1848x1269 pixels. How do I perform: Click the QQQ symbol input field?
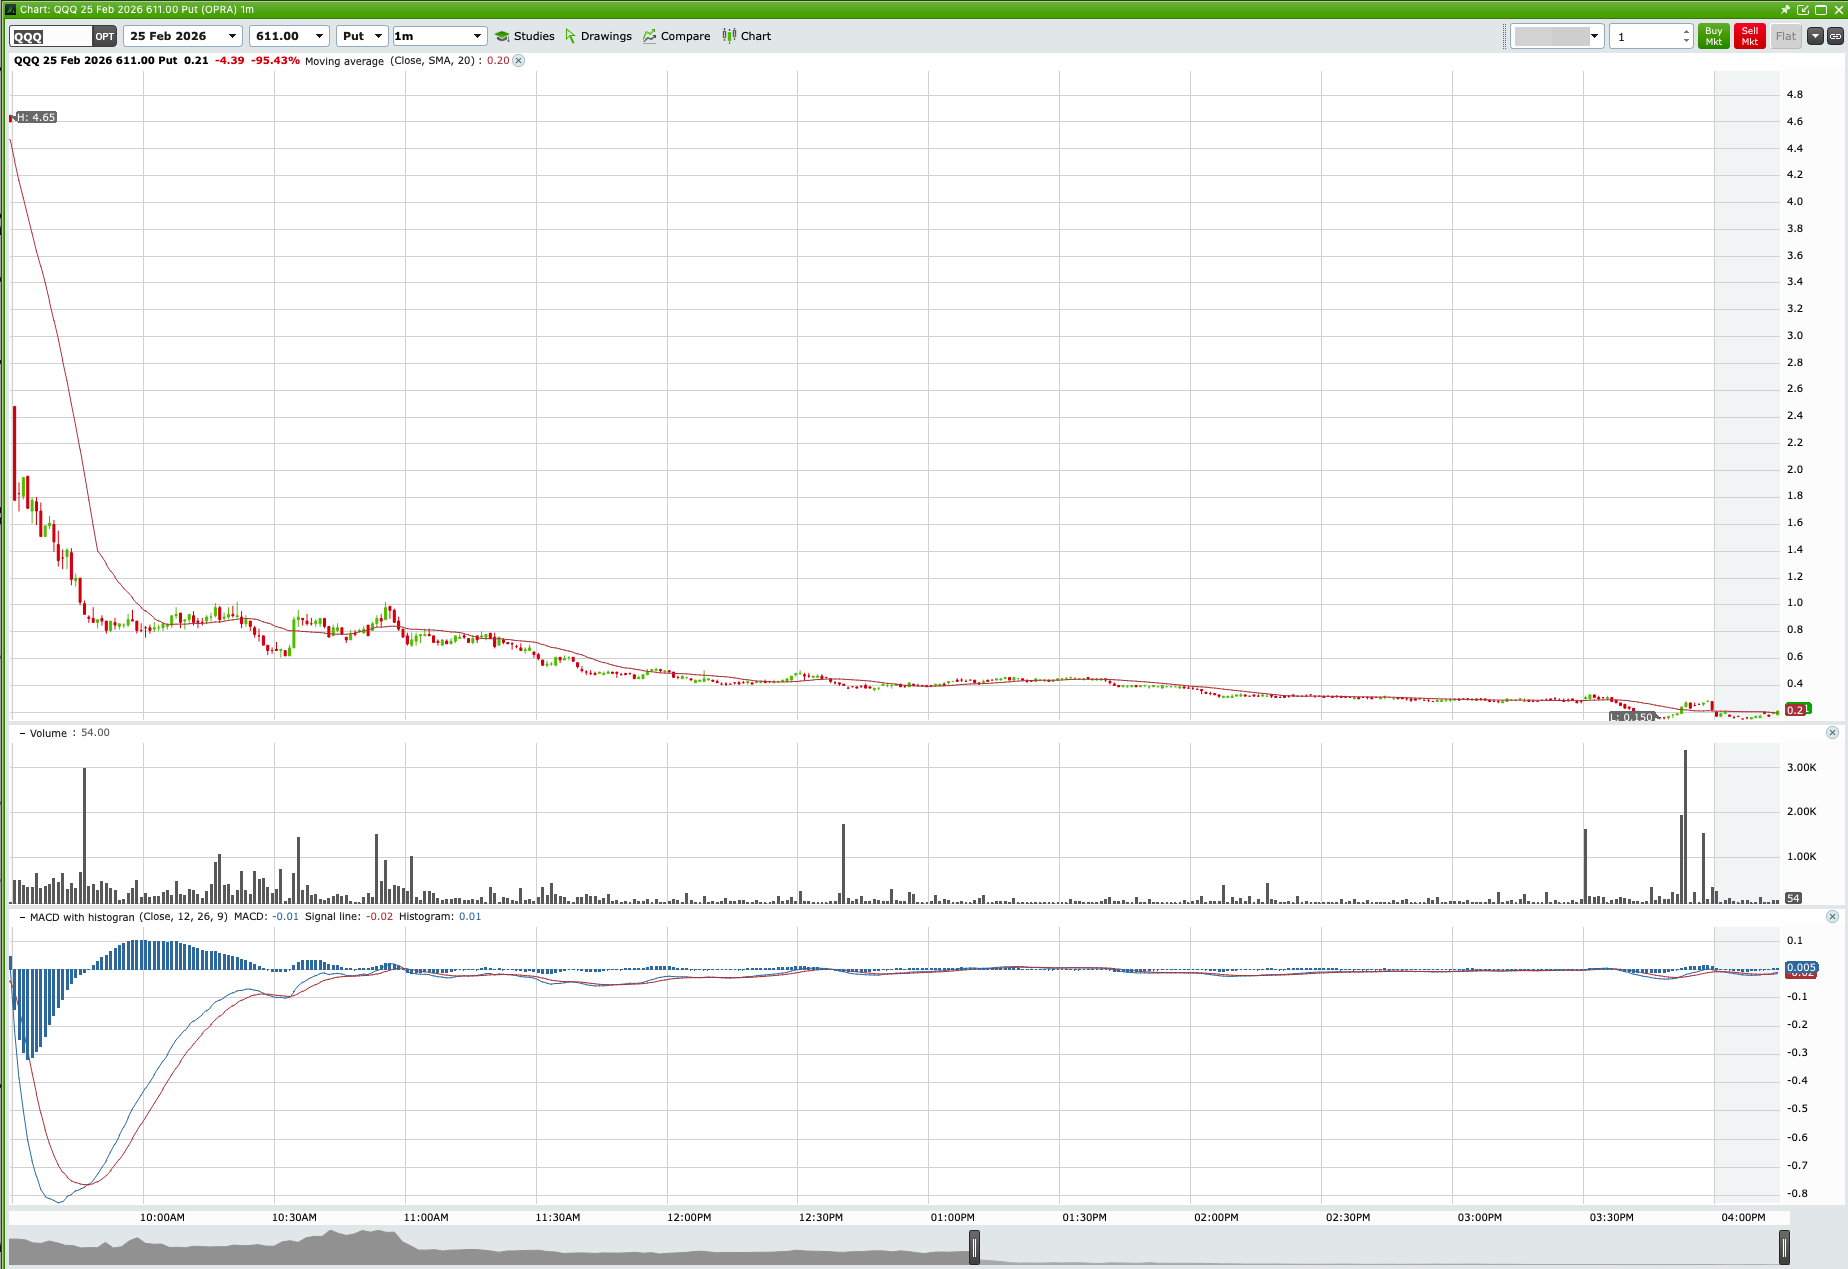[48, 35]
